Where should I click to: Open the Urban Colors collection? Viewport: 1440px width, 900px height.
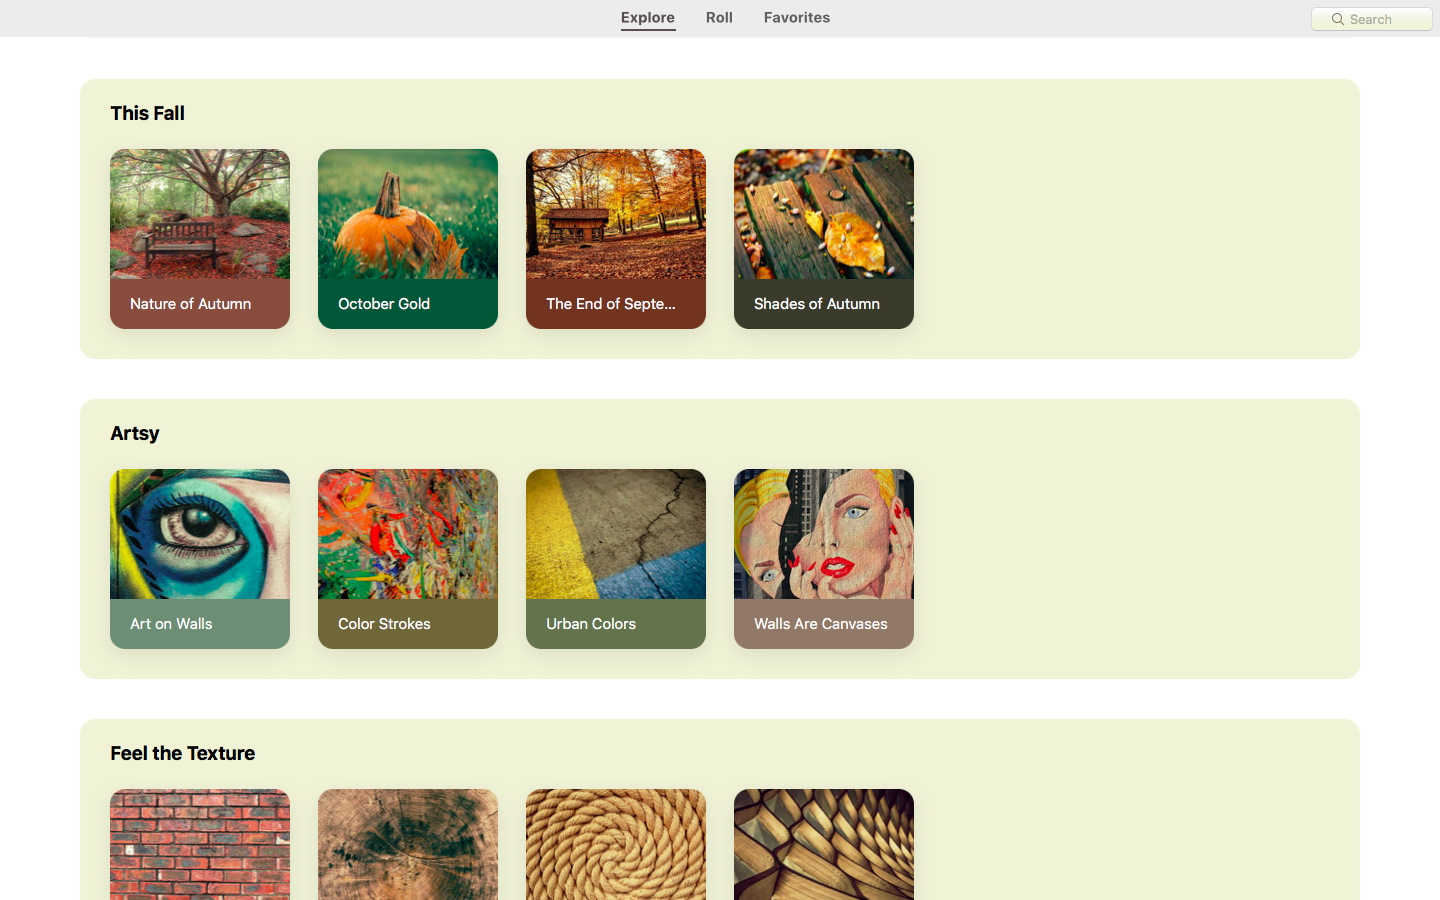pyautogui.click(x=616, y=559)
